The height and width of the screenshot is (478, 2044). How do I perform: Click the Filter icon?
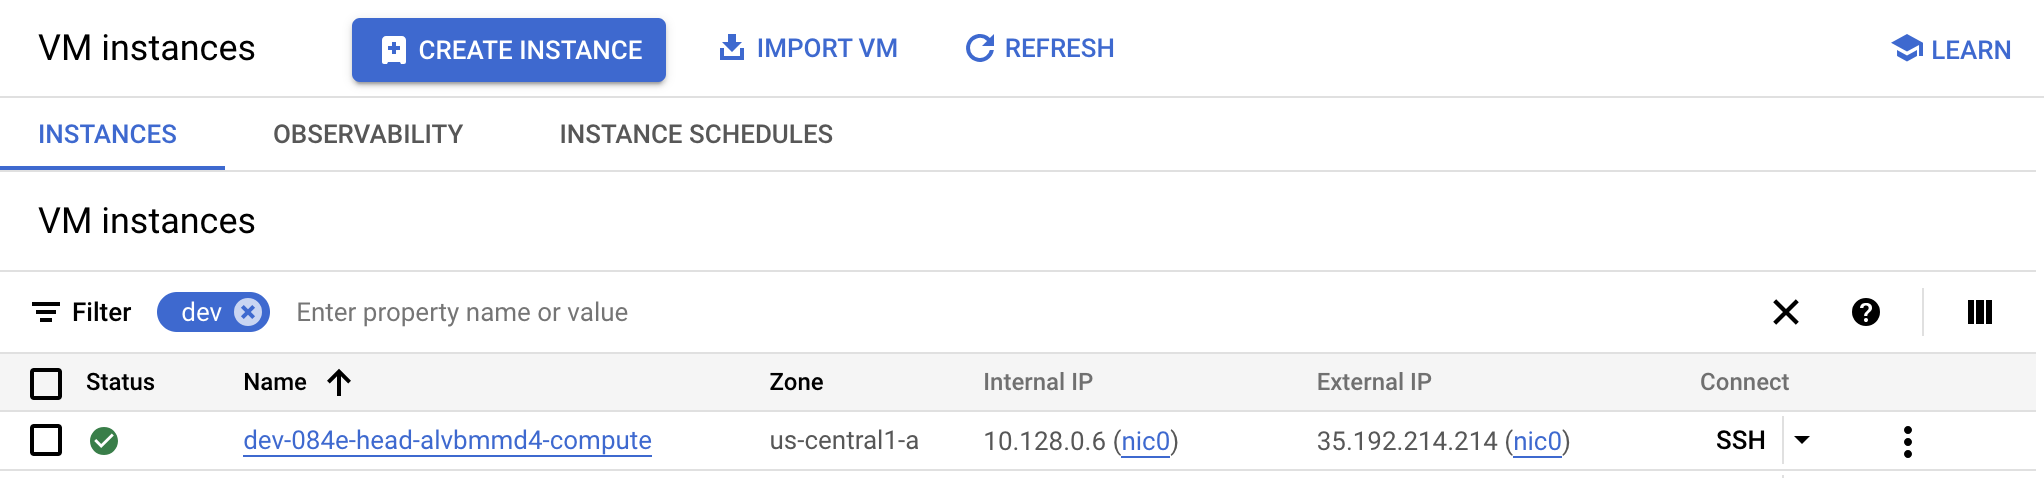pos(46,313)
